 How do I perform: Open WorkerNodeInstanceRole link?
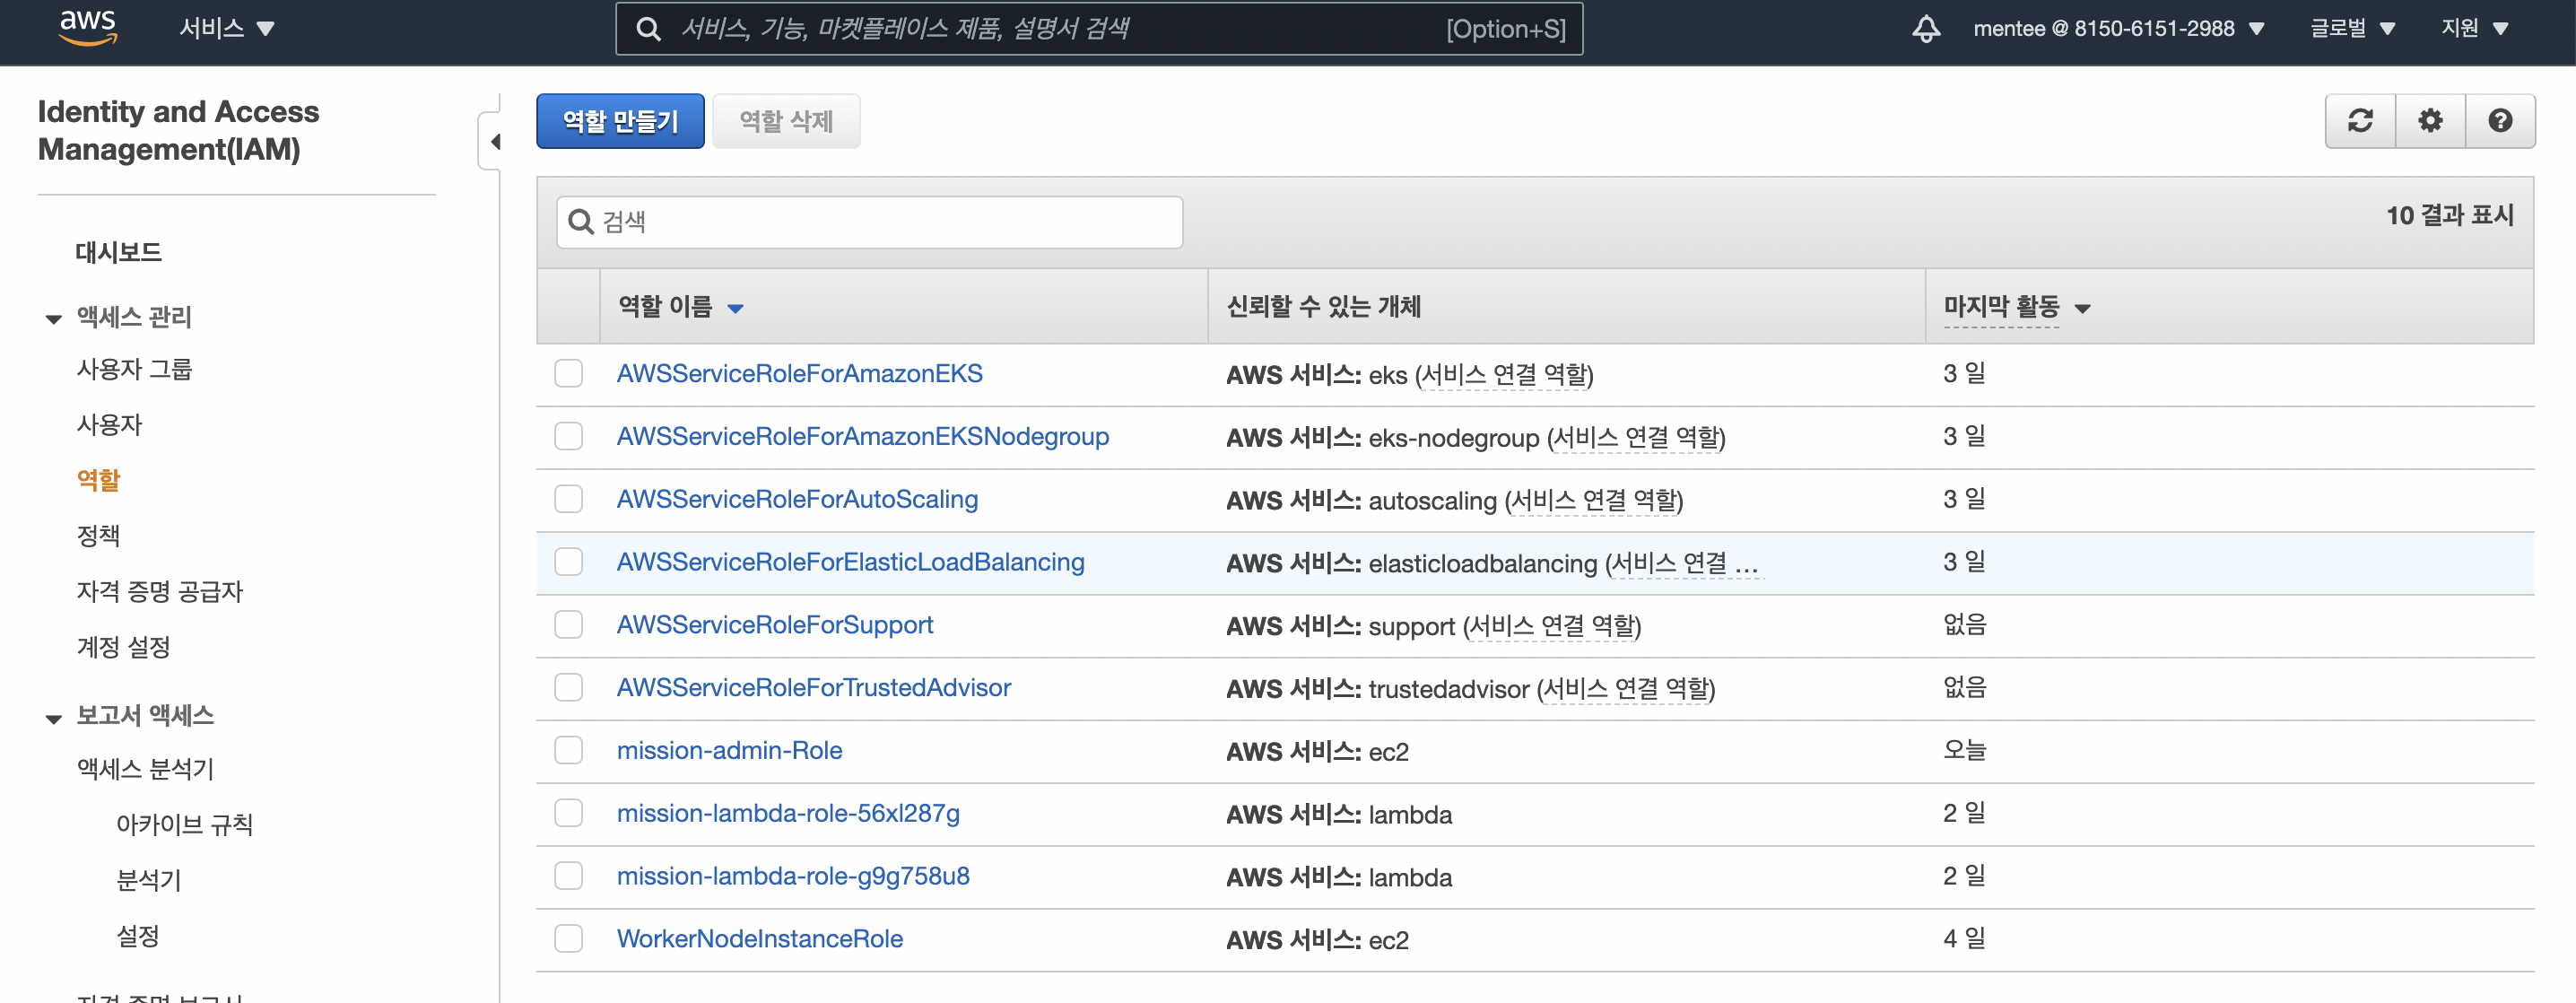coord(759,939)
